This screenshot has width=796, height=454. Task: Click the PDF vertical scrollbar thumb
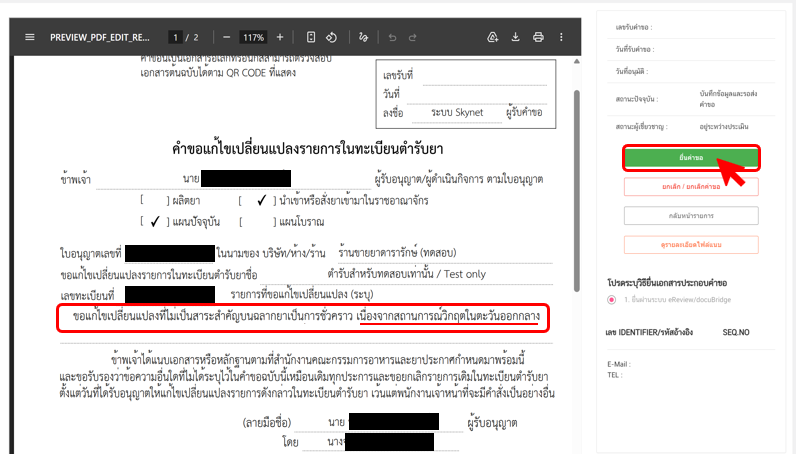point(577,191)
